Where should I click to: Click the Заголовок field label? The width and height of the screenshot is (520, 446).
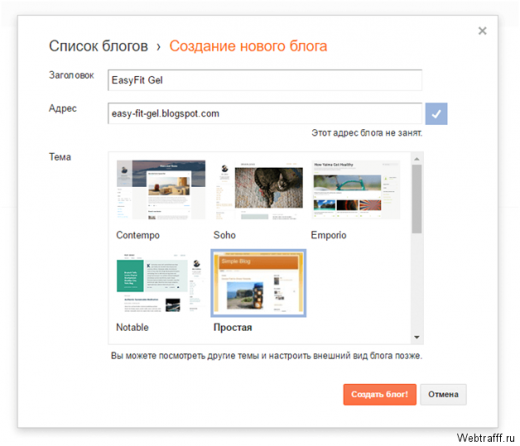click(71, 75)
